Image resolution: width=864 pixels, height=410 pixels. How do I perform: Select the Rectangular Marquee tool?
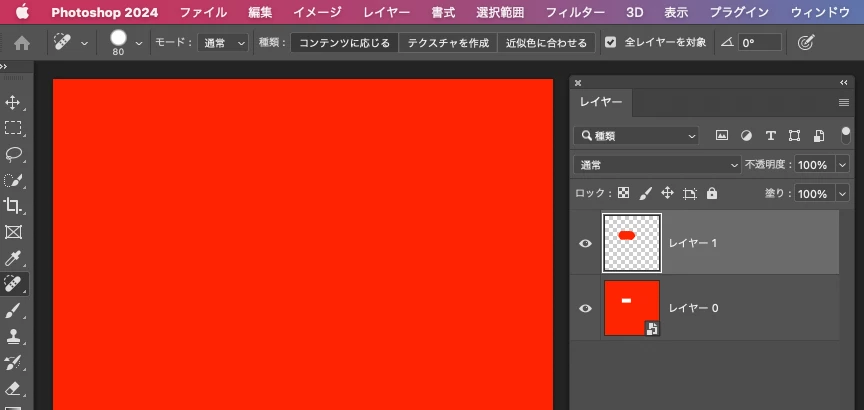(13, 128)
